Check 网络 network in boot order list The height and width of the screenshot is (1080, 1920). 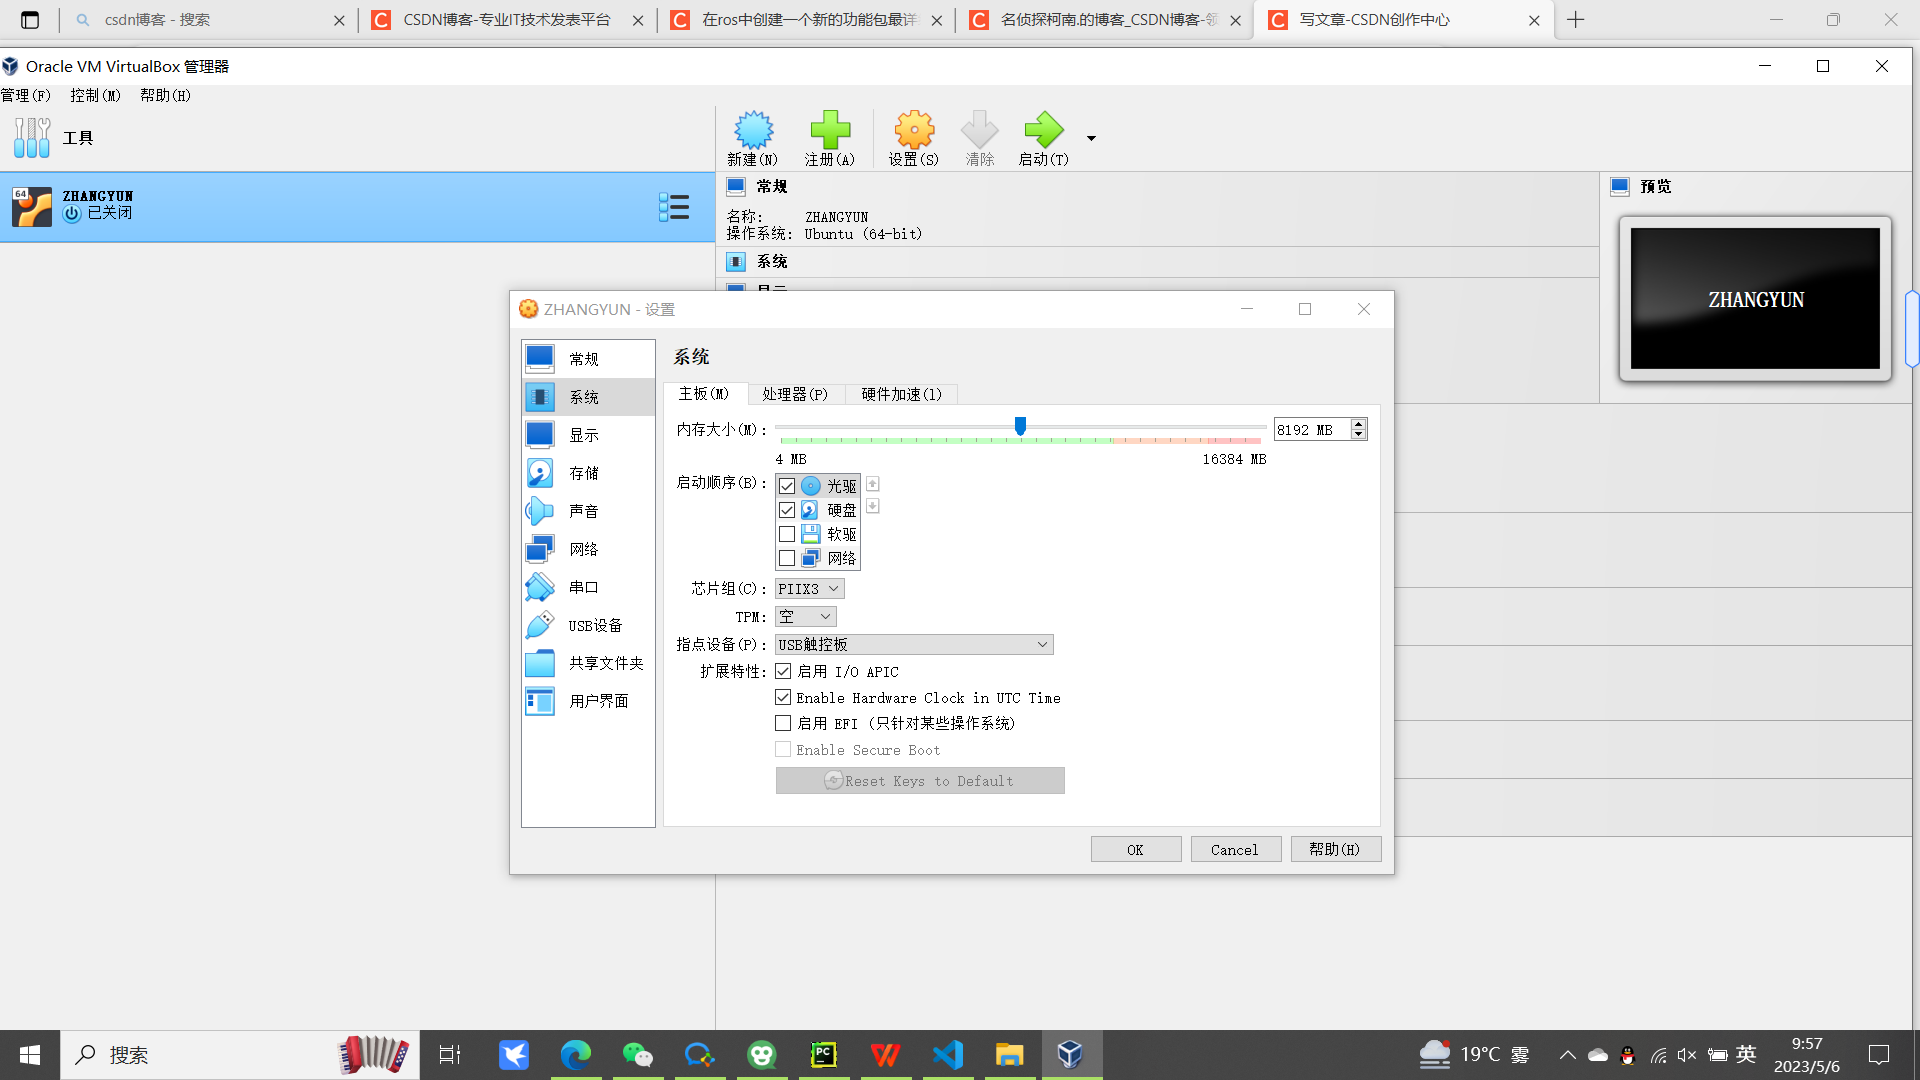[x=787, y=558]
